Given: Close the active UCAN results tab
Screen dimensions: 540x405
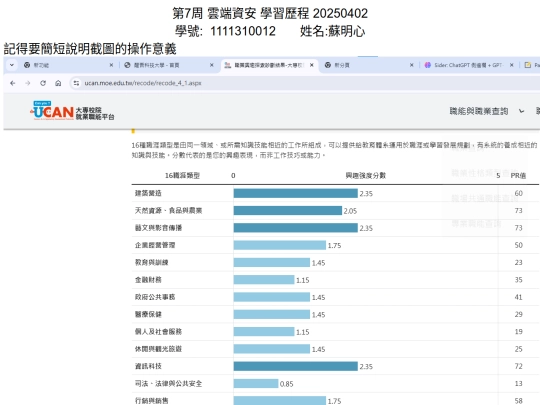Looking at the screenshot, I should point(312,65).
